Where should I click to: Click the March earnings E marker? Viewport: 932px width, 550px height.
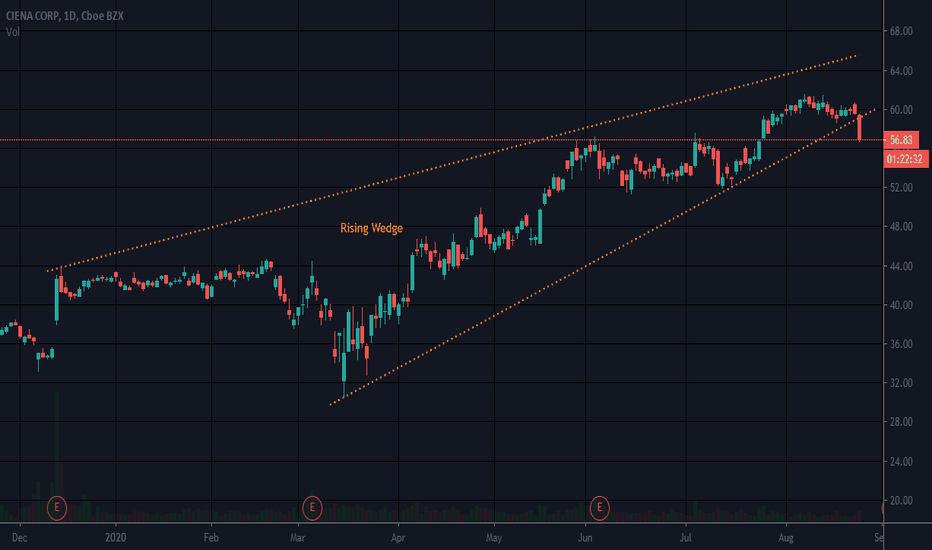(x=312, y=507)
